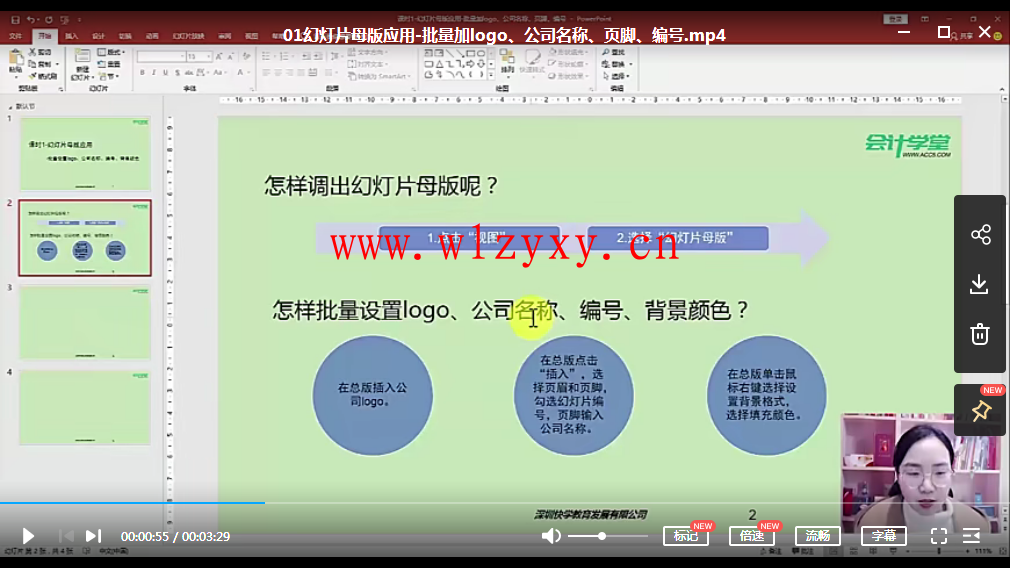Toggle italic formatting I

pos(153,73)
